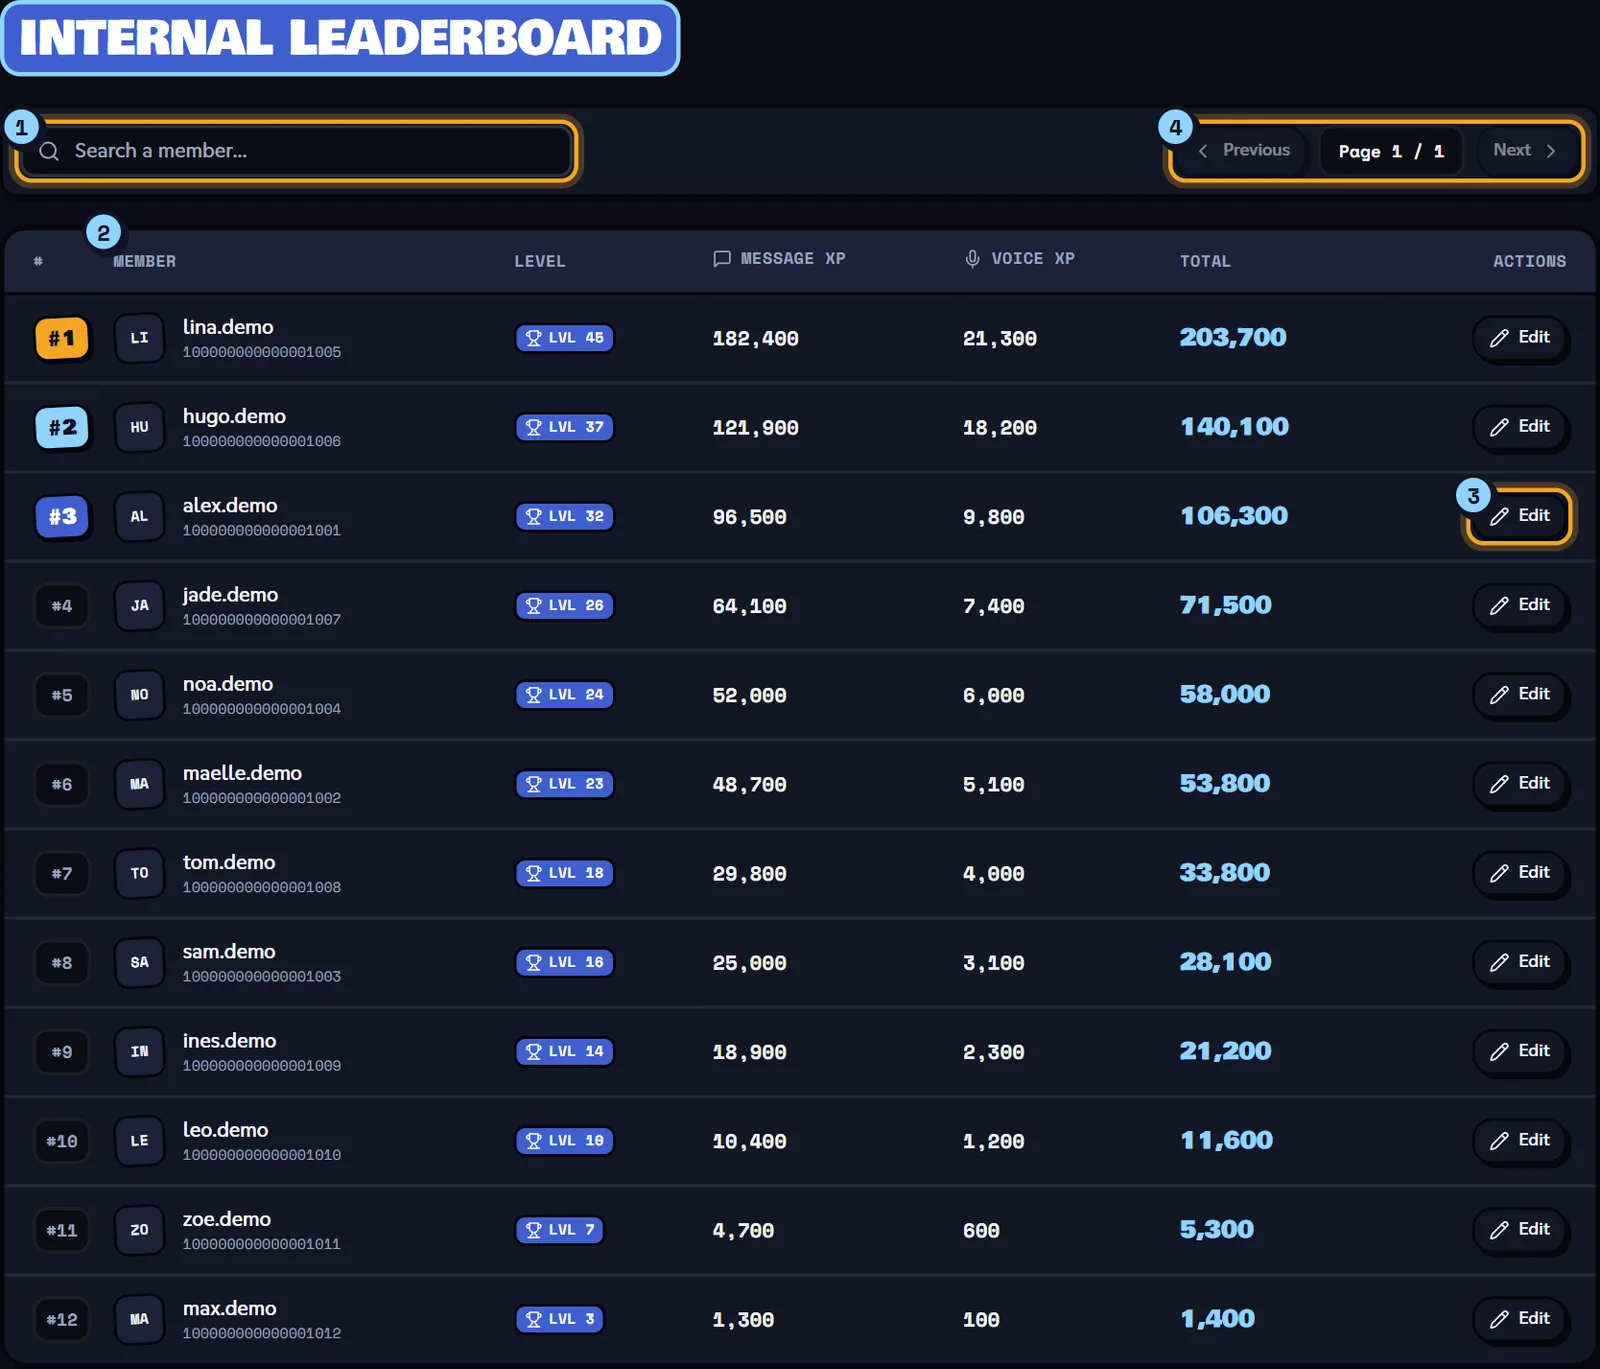Viewport: 1600px width, 1369px height.
Task: Focus the Search a member field
Action: 296,151
